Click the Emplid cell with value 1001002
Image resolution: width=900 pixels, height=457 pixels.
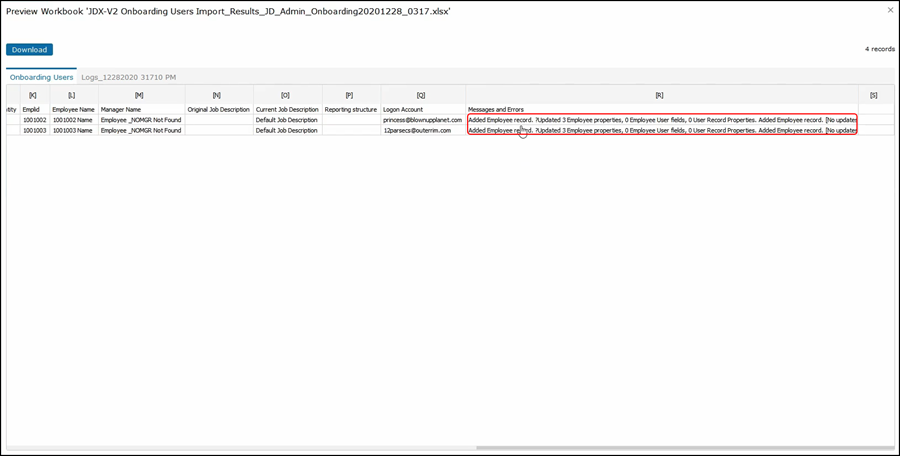click(35, 120)
